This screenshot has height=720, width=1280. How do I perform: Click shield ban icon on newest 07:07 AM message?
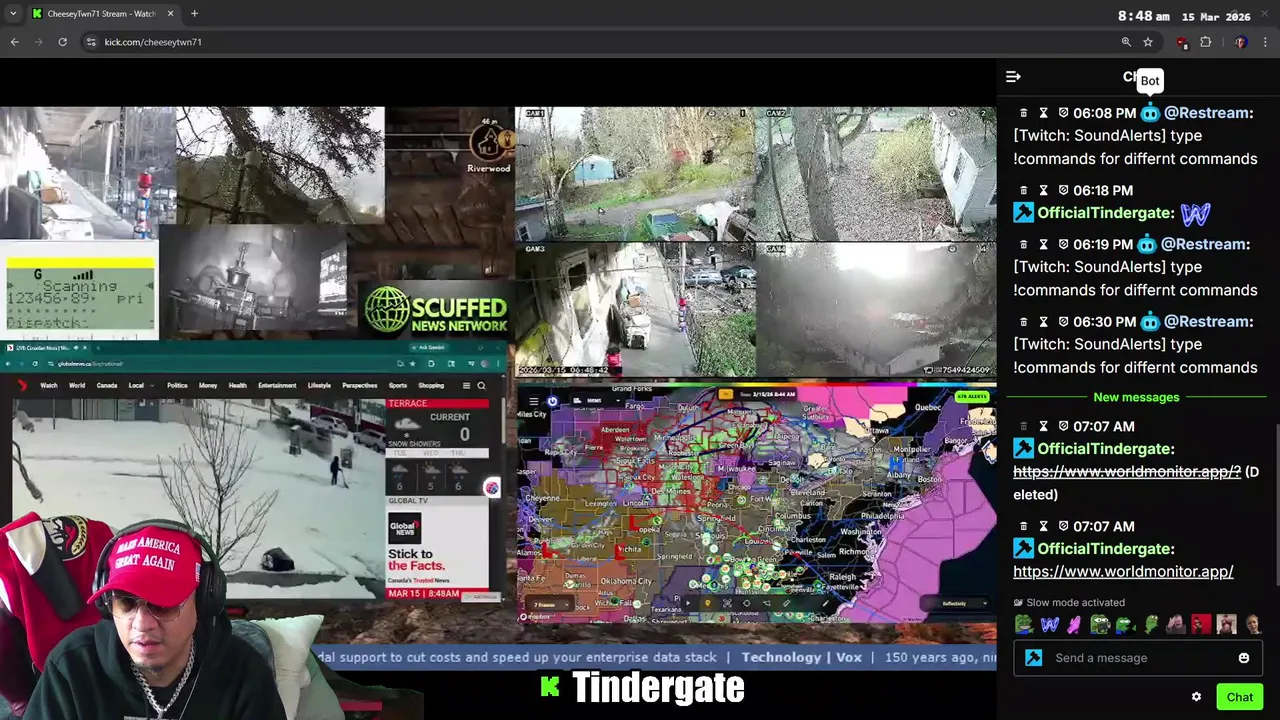point(1063,526)
